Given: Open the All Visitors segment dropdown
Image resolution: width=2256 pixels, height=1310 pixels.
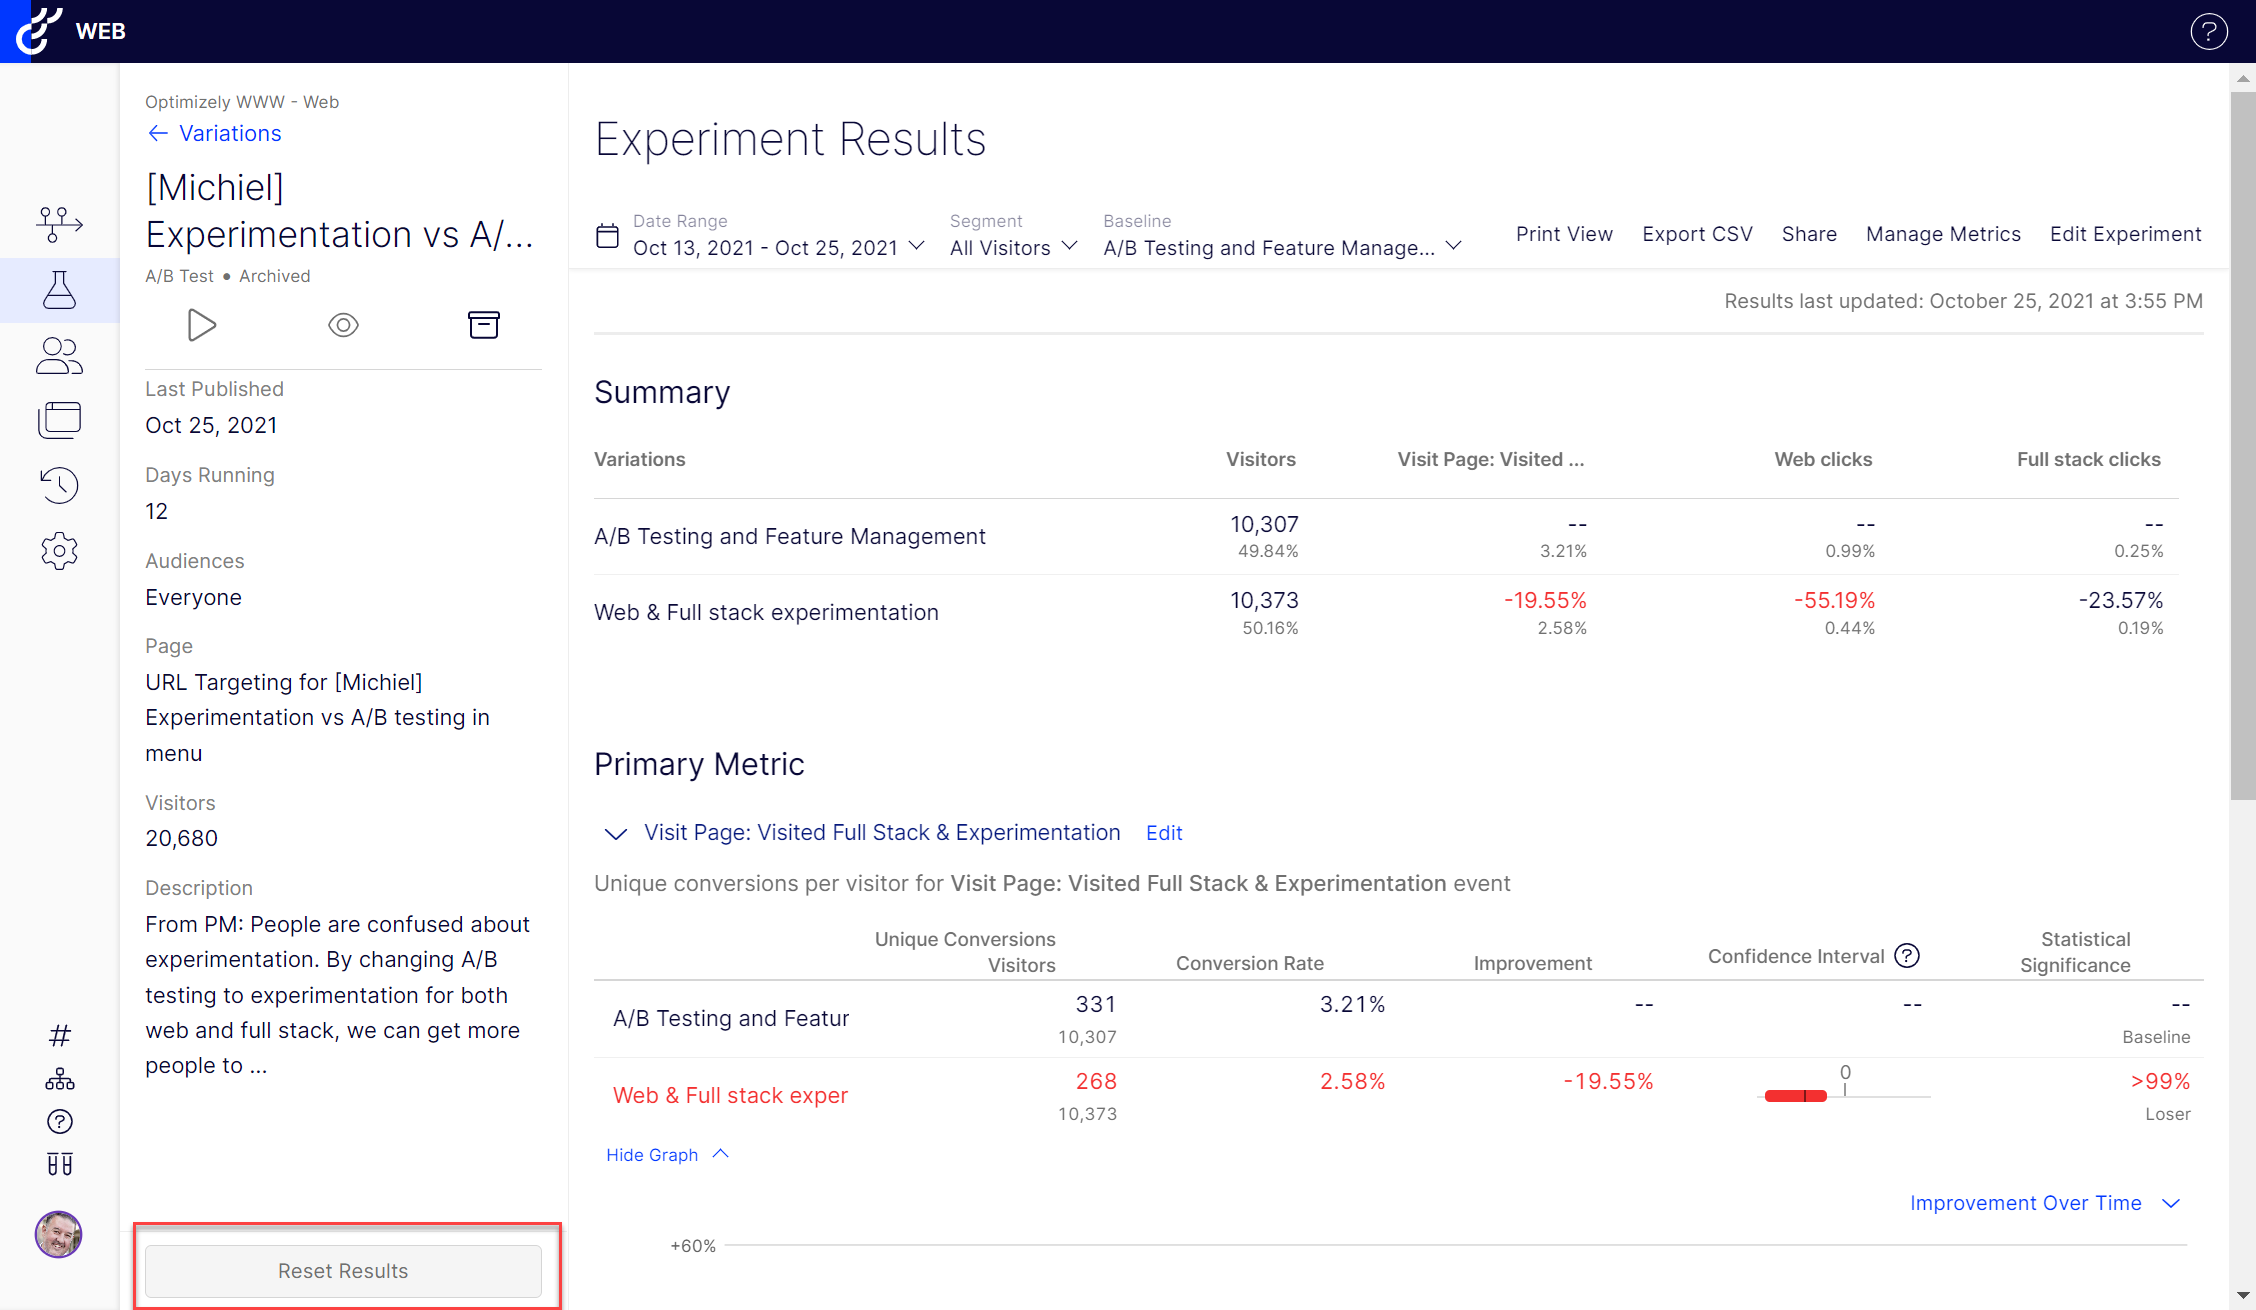Looking at the screenshot, I should click(1013, 247).
